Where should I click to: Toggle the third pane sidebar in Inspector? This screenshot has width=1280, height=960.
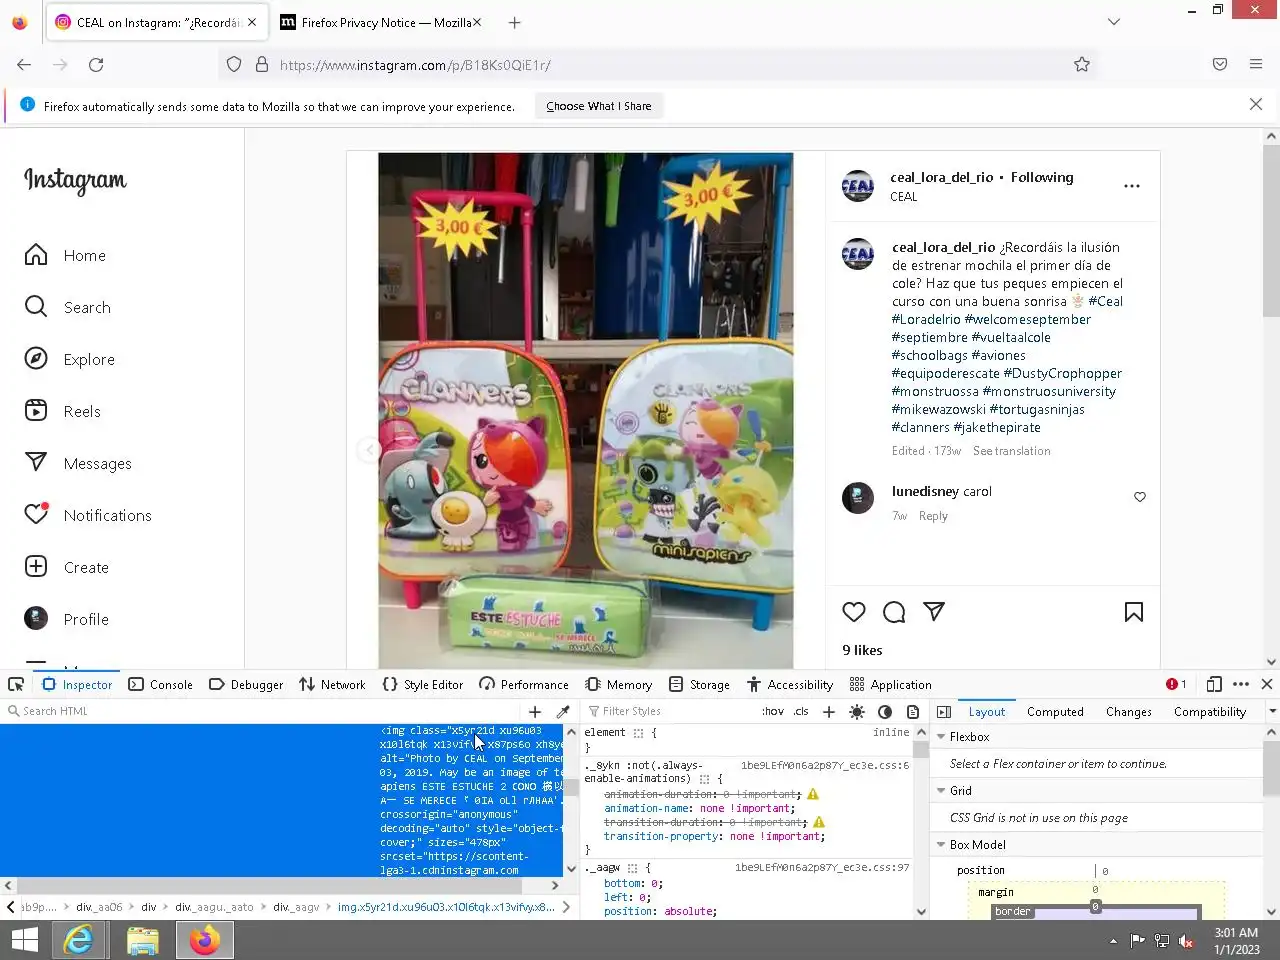[x=944, y=712]
